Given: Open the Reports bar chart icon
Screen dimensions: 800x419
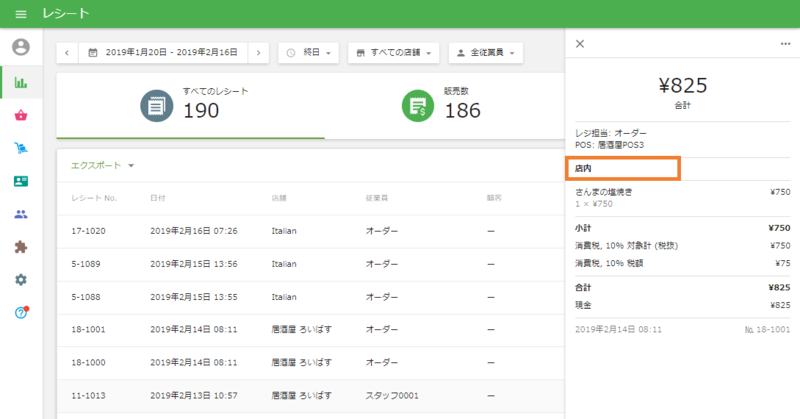Looking at the screenshot, I should coord(21,82).
